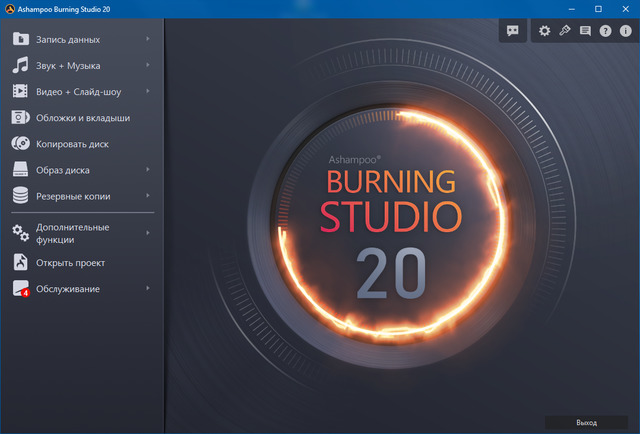Viewport: 640px width, 434px height.
Task: Close the Ashampoo Burning Studio window
Action: pos(626,8)
